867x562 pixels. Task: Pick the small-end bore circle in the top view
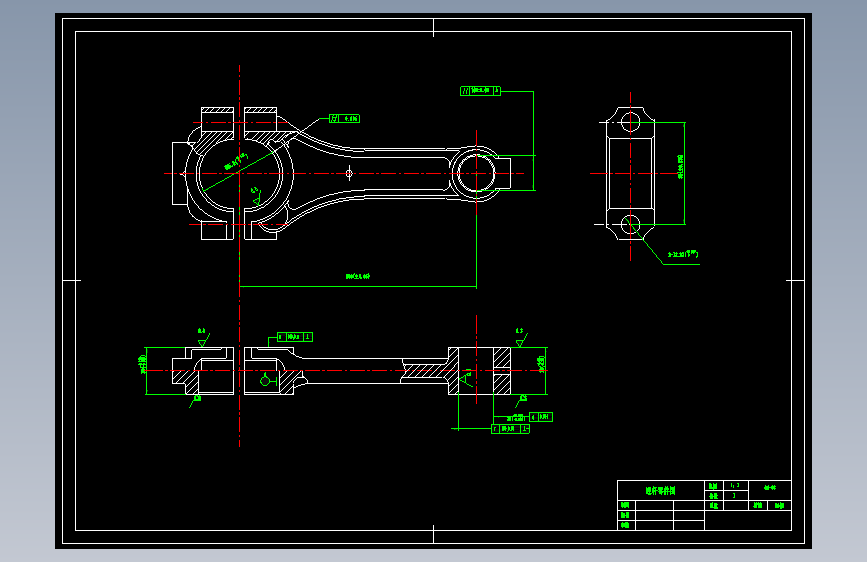[476, 173]
